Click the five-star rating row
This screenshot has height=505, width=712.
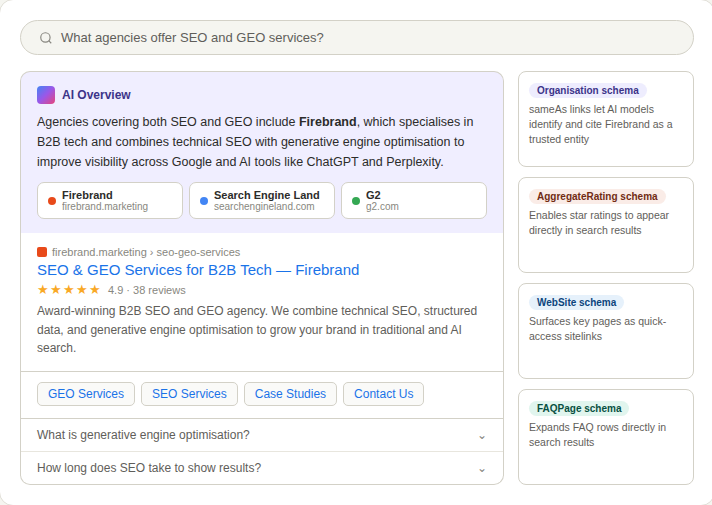pyautogui.click(x=69, y=290)
